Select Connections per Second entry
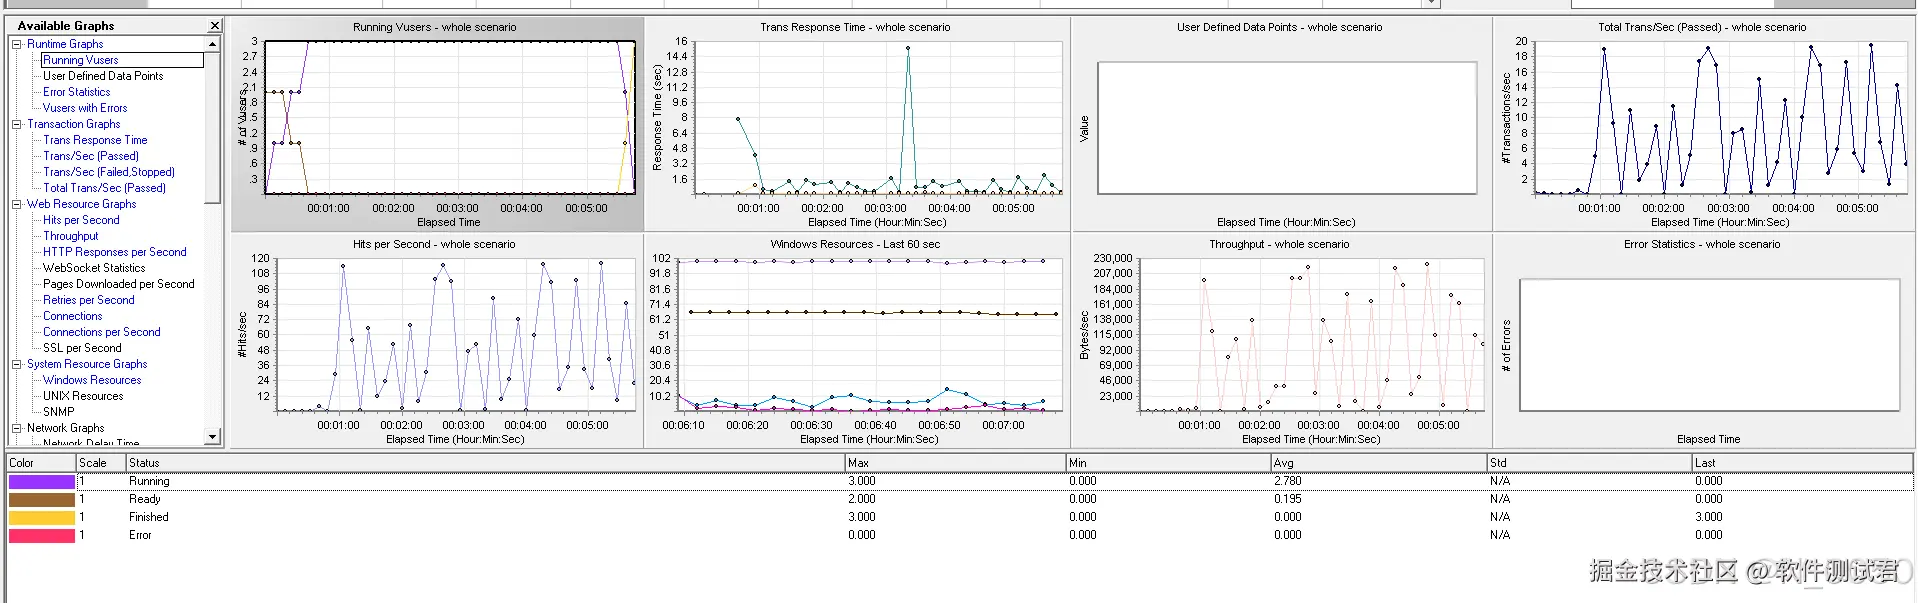 pos(101,332)
